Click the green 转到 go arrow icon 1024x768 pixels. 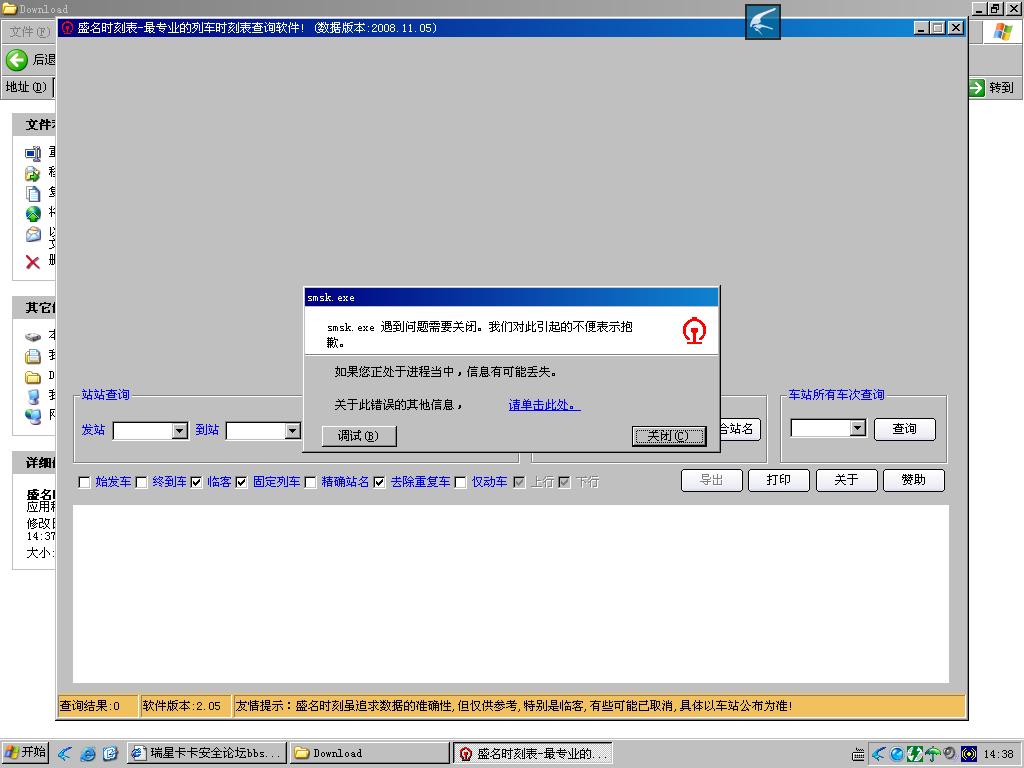(977, 88)
